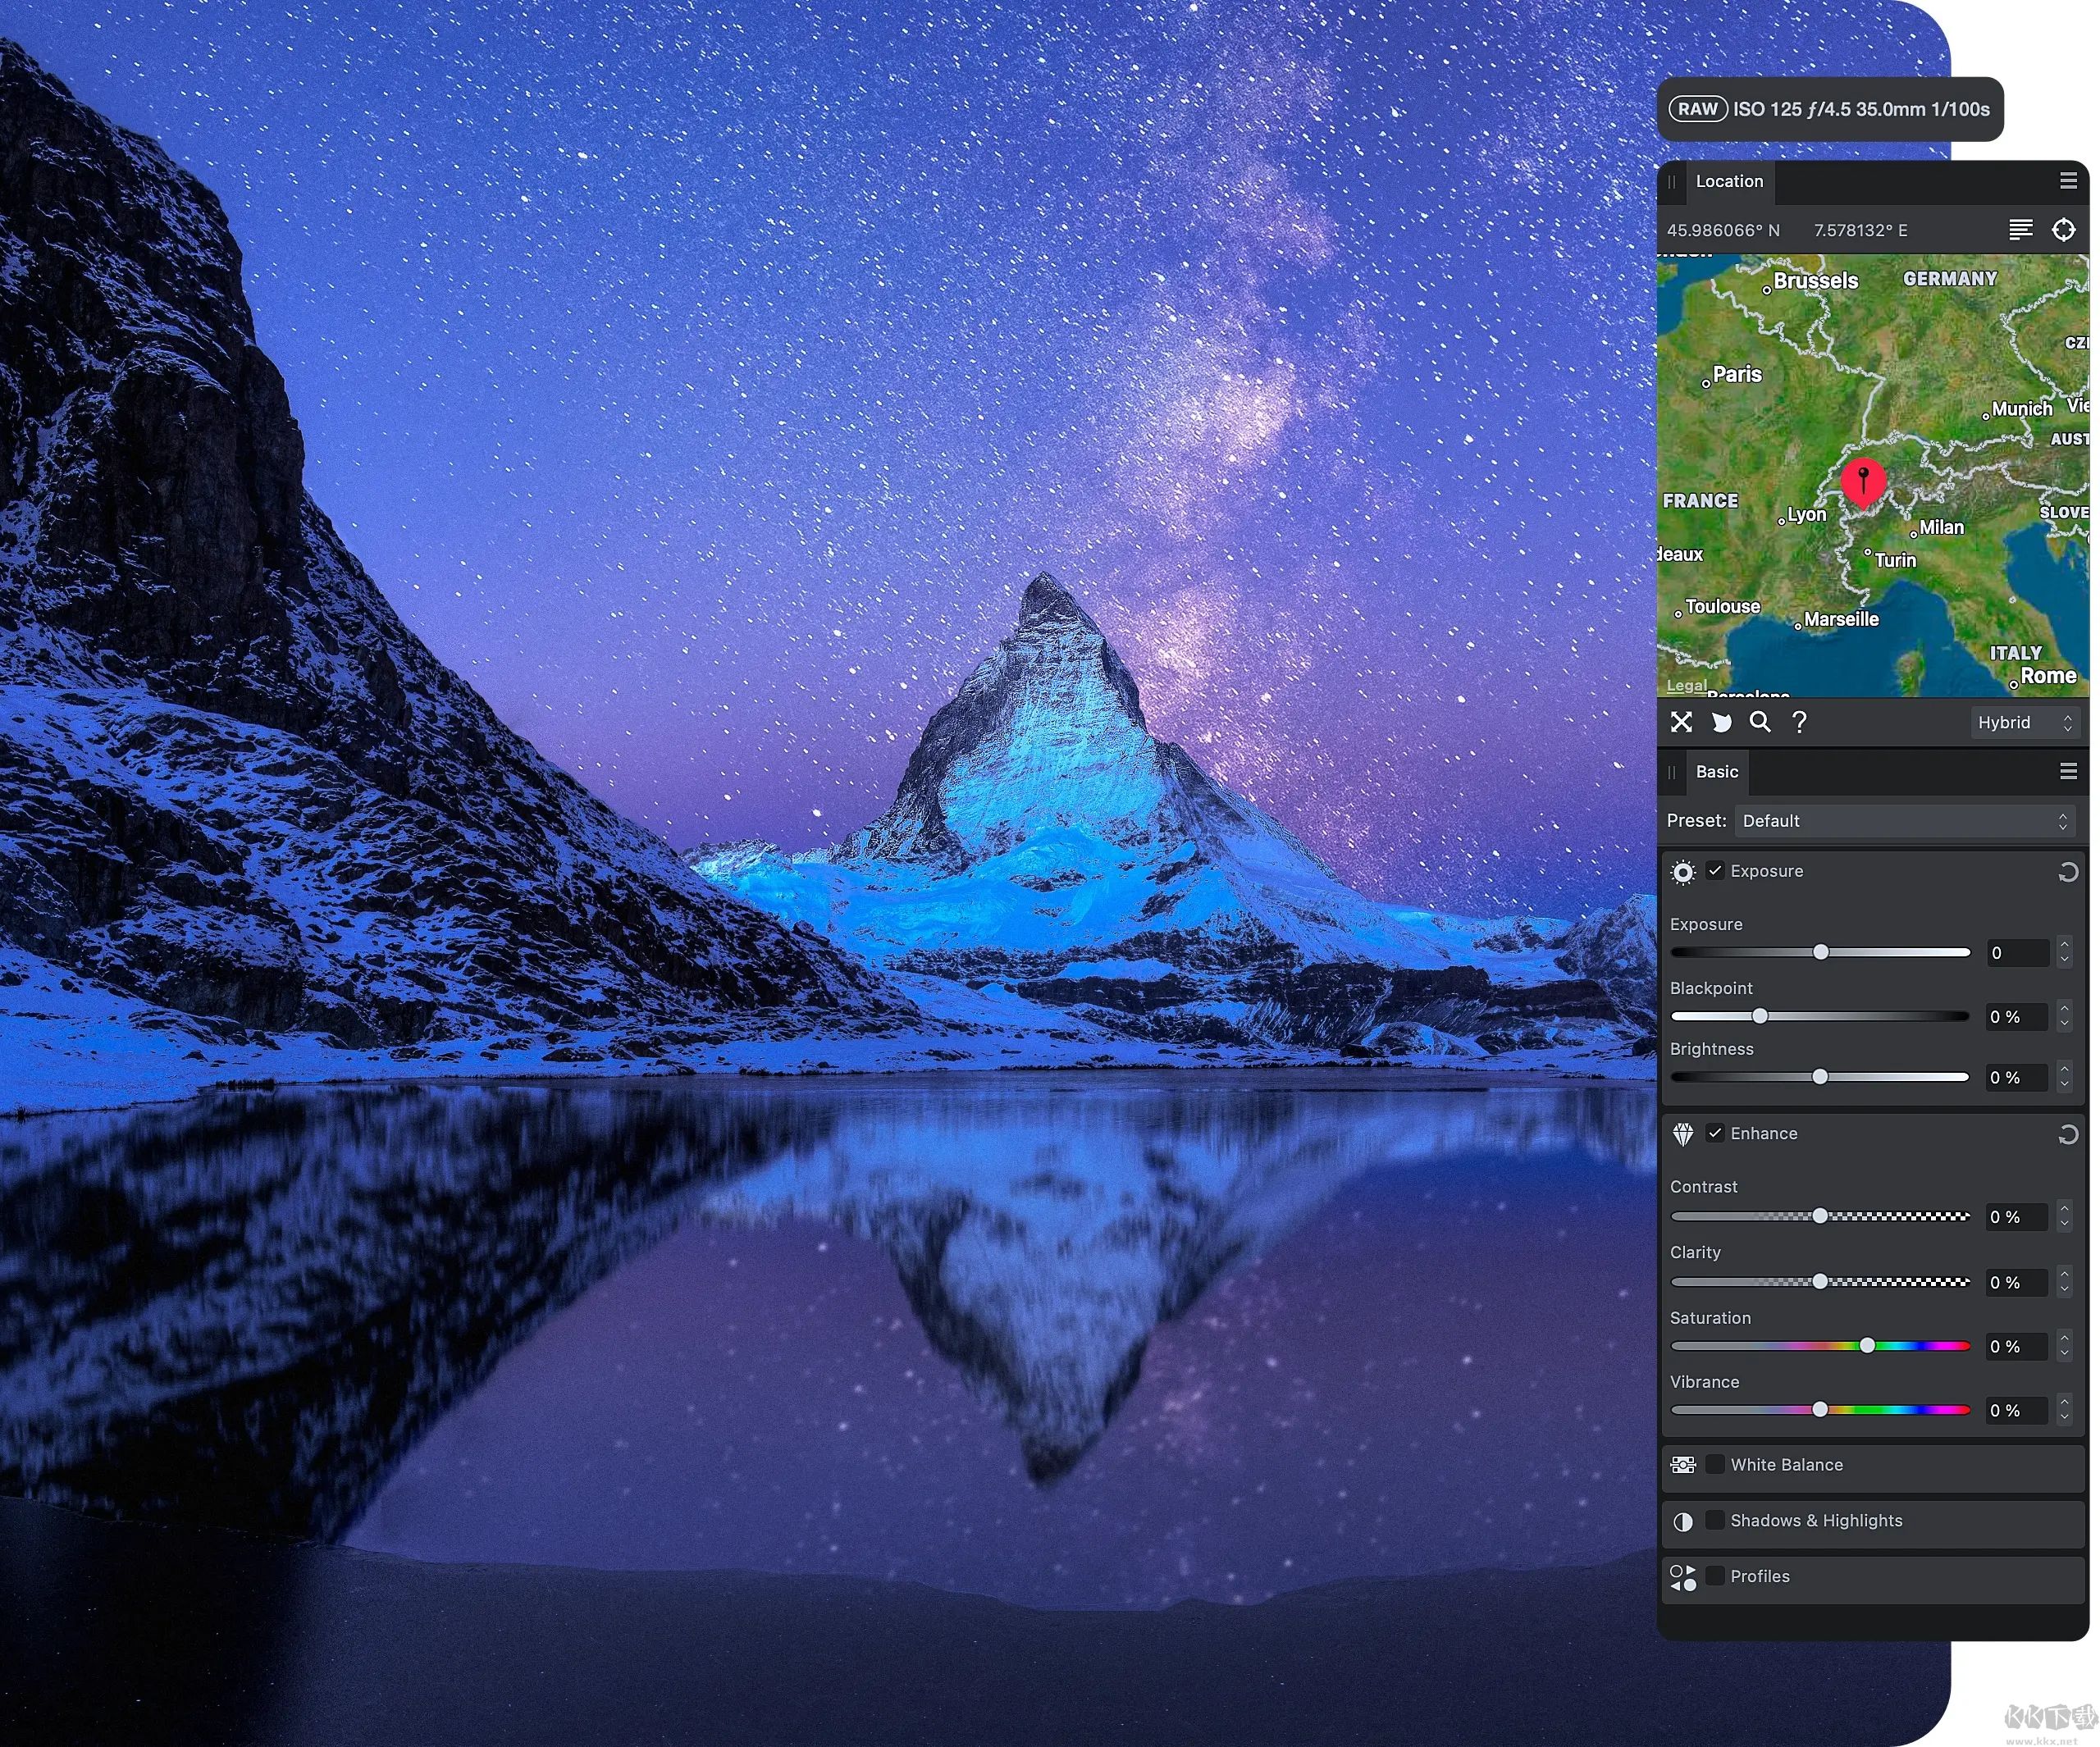
Task: Click the location panel menu icon
Action: point(2069,180)
